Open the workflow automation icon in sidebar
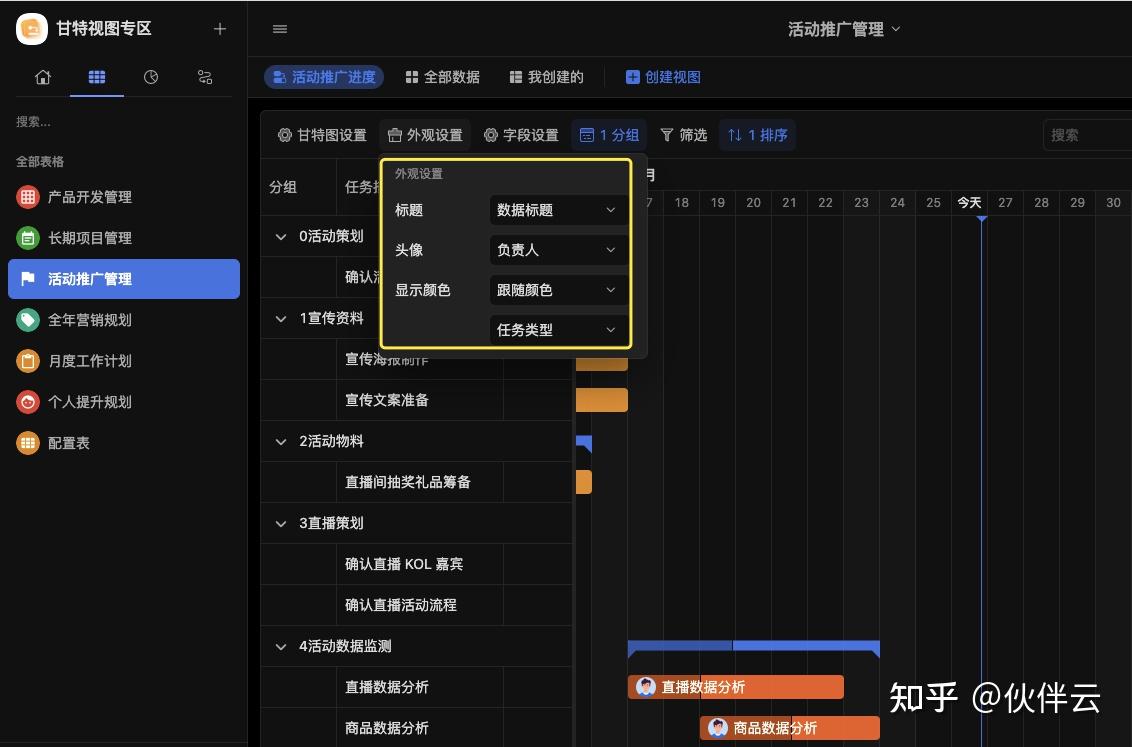1132x747 pixels. tap(205, 77)
